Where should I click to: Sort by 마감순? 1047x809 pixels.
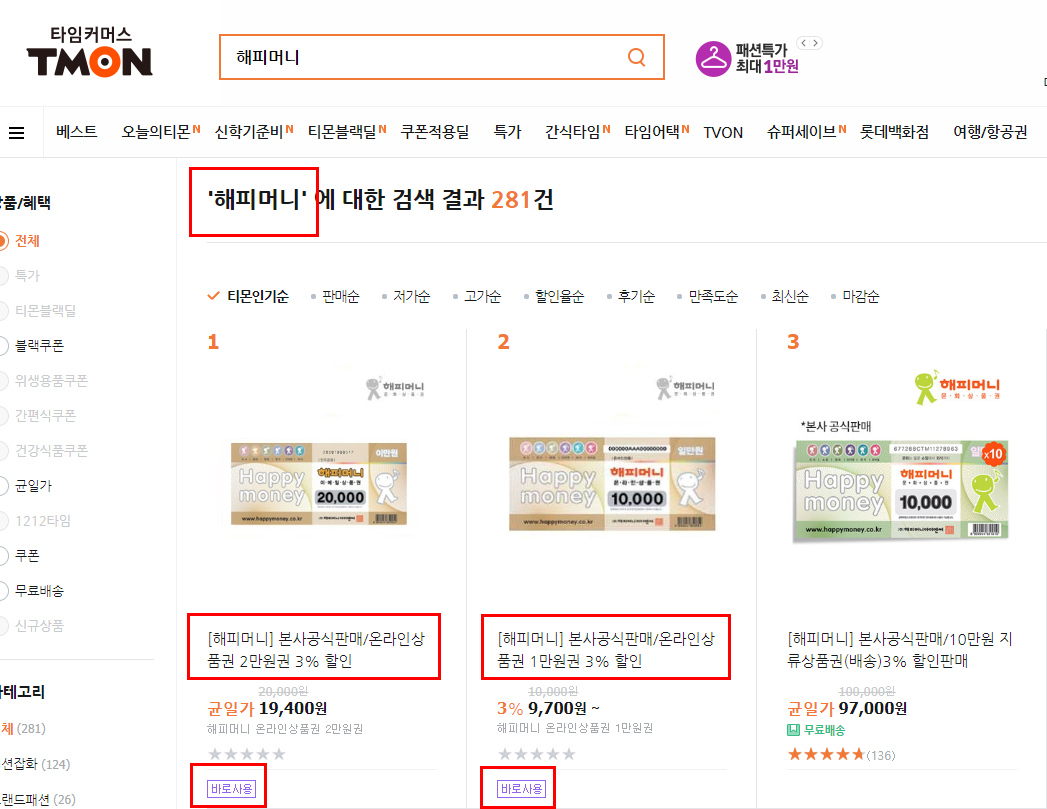tap(861, 296)
